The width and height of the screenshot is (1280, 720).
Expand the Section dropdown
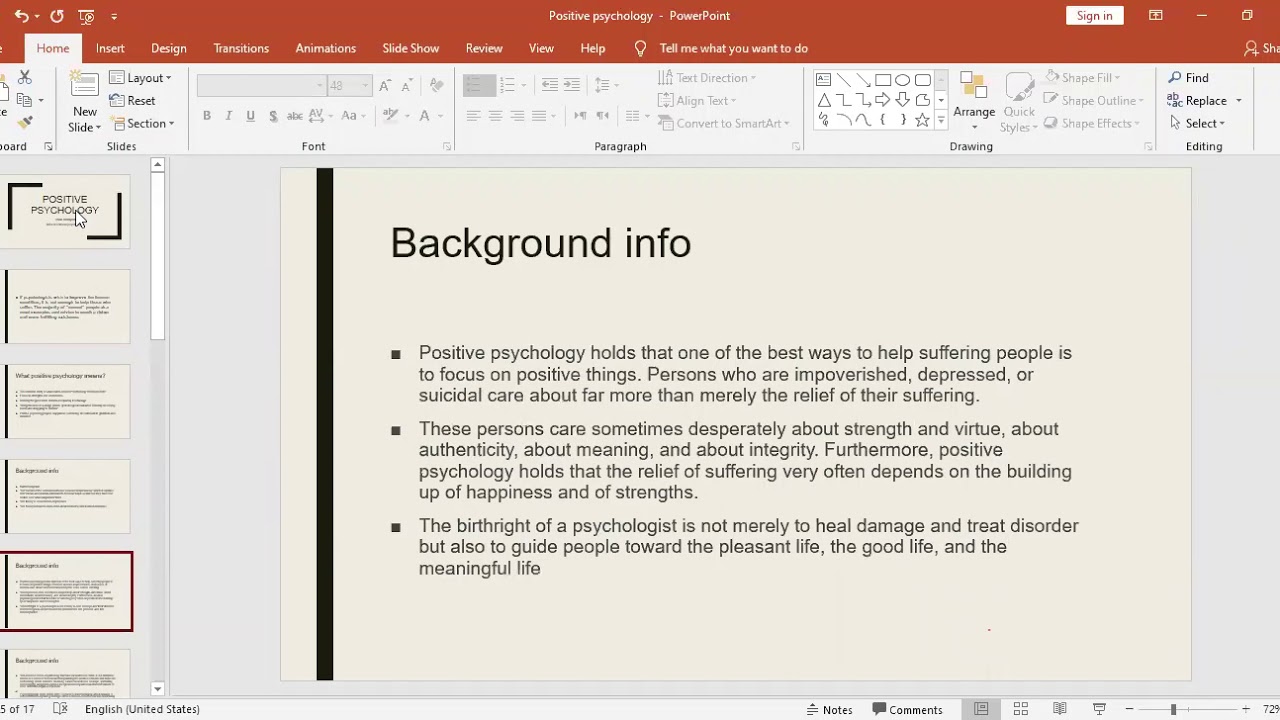coord(142,124)
